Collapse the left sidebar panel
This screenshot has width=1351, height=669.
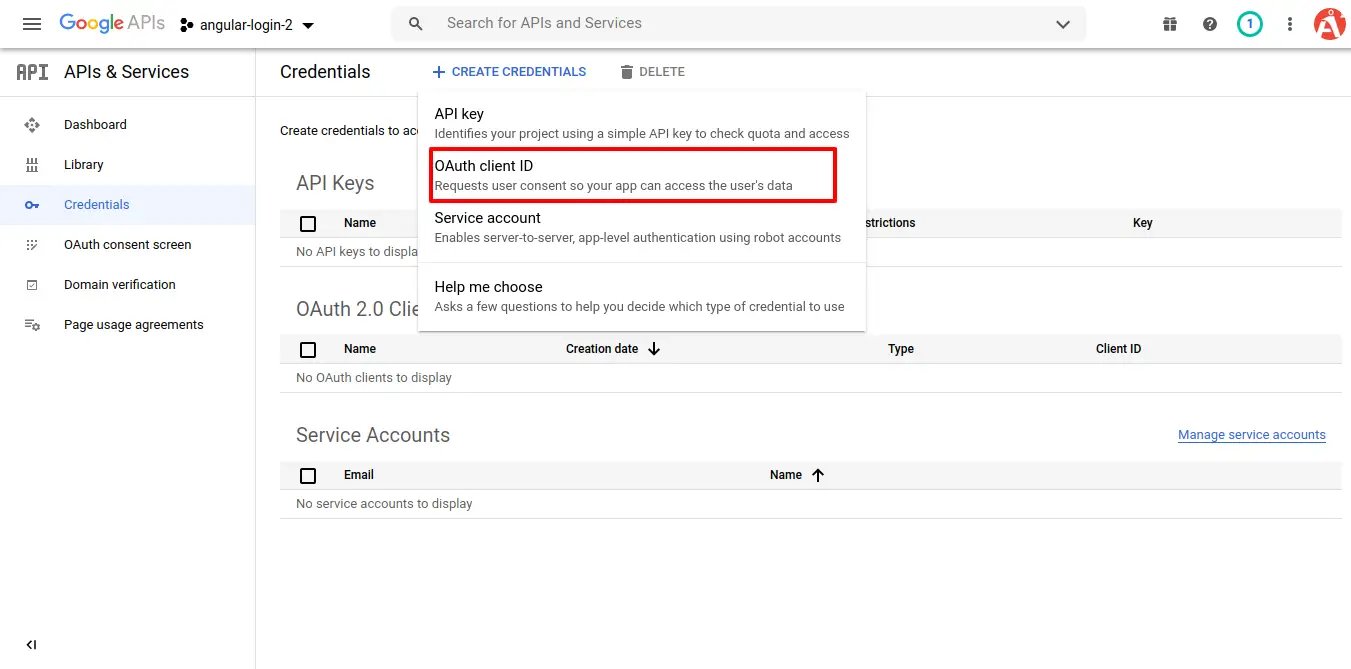click(31, 645)
